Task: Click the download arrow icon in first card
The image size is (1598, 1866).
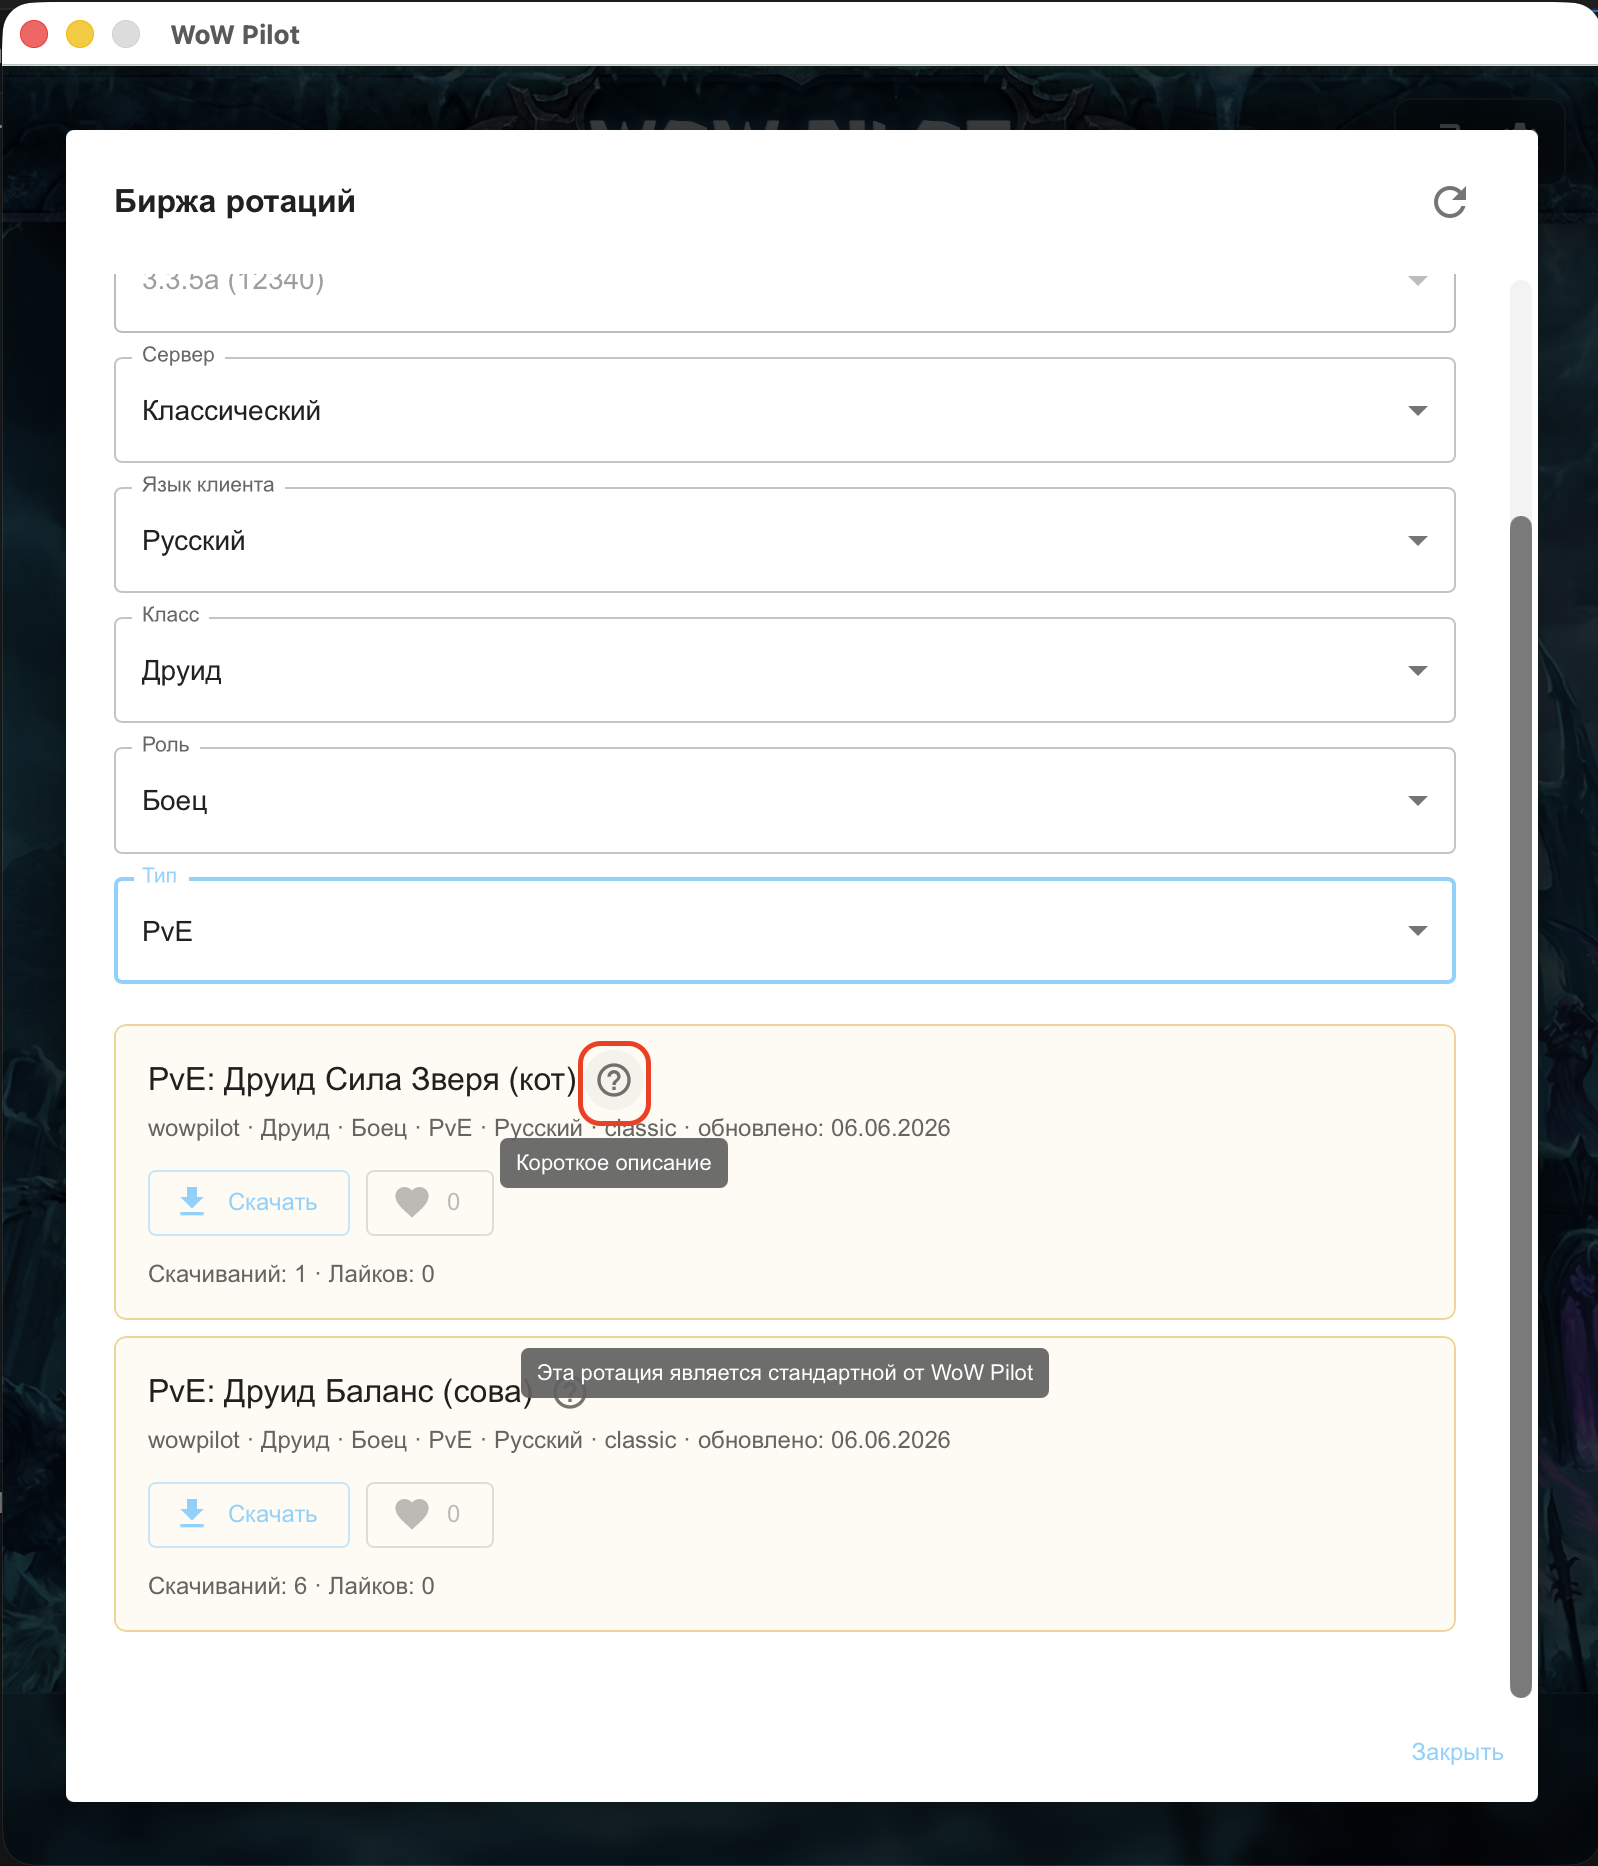Action: pyautogui.click(x=192, y=1202)
